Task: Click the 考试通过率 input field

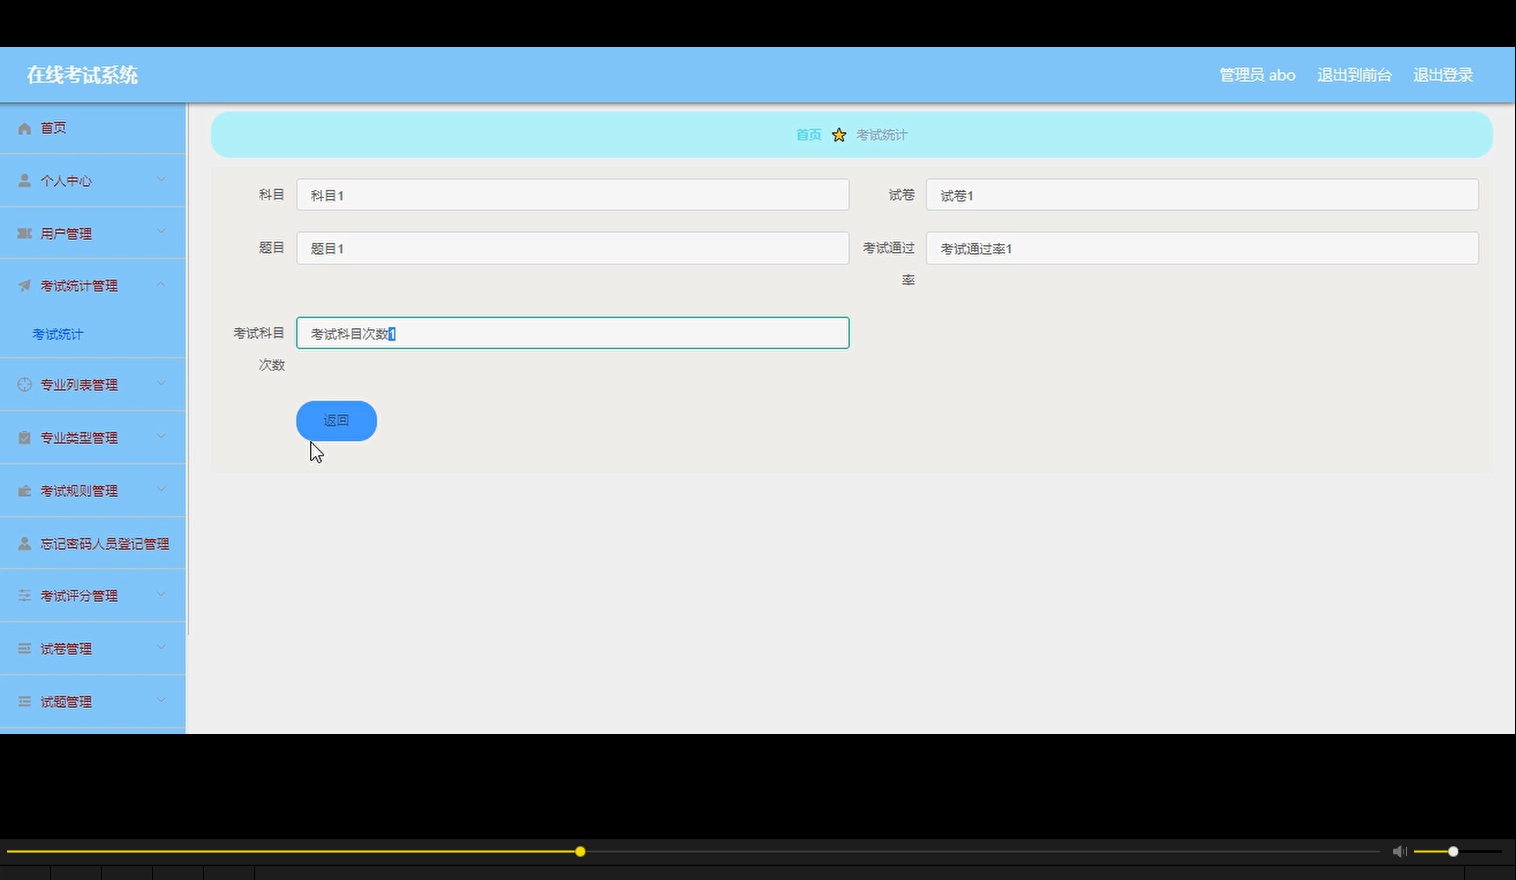Action: click(x=1202, y=248)
